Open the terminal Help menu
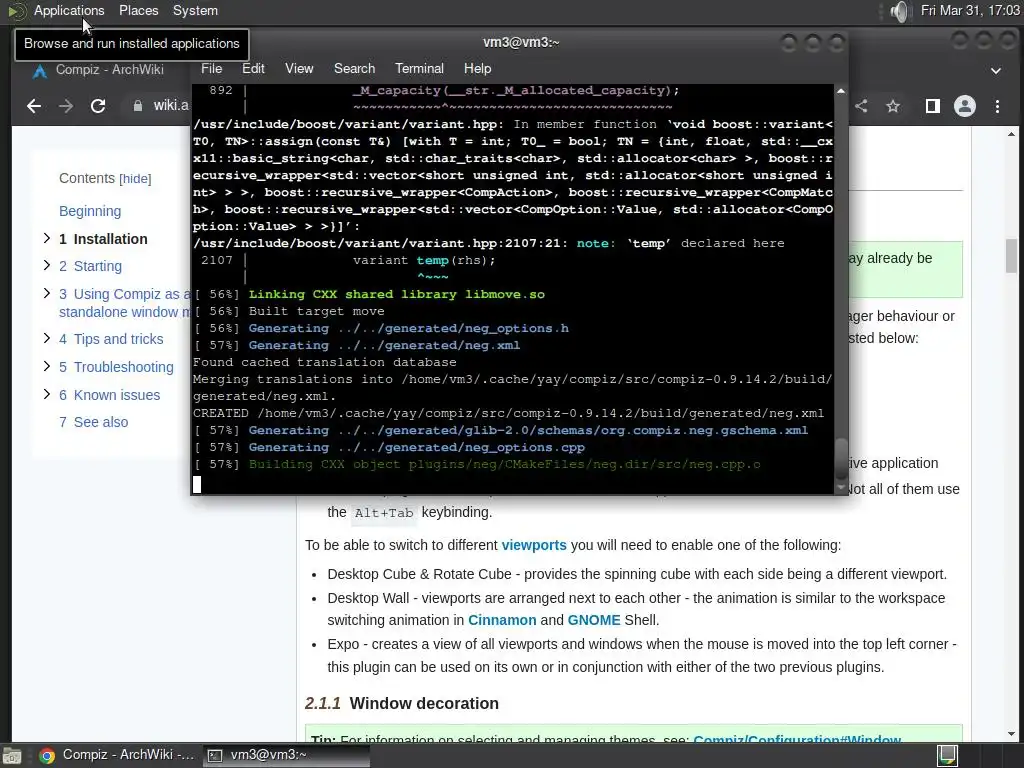Viewport: 1024px width, 768px height. pyautogui.click(x=477, y=69)
